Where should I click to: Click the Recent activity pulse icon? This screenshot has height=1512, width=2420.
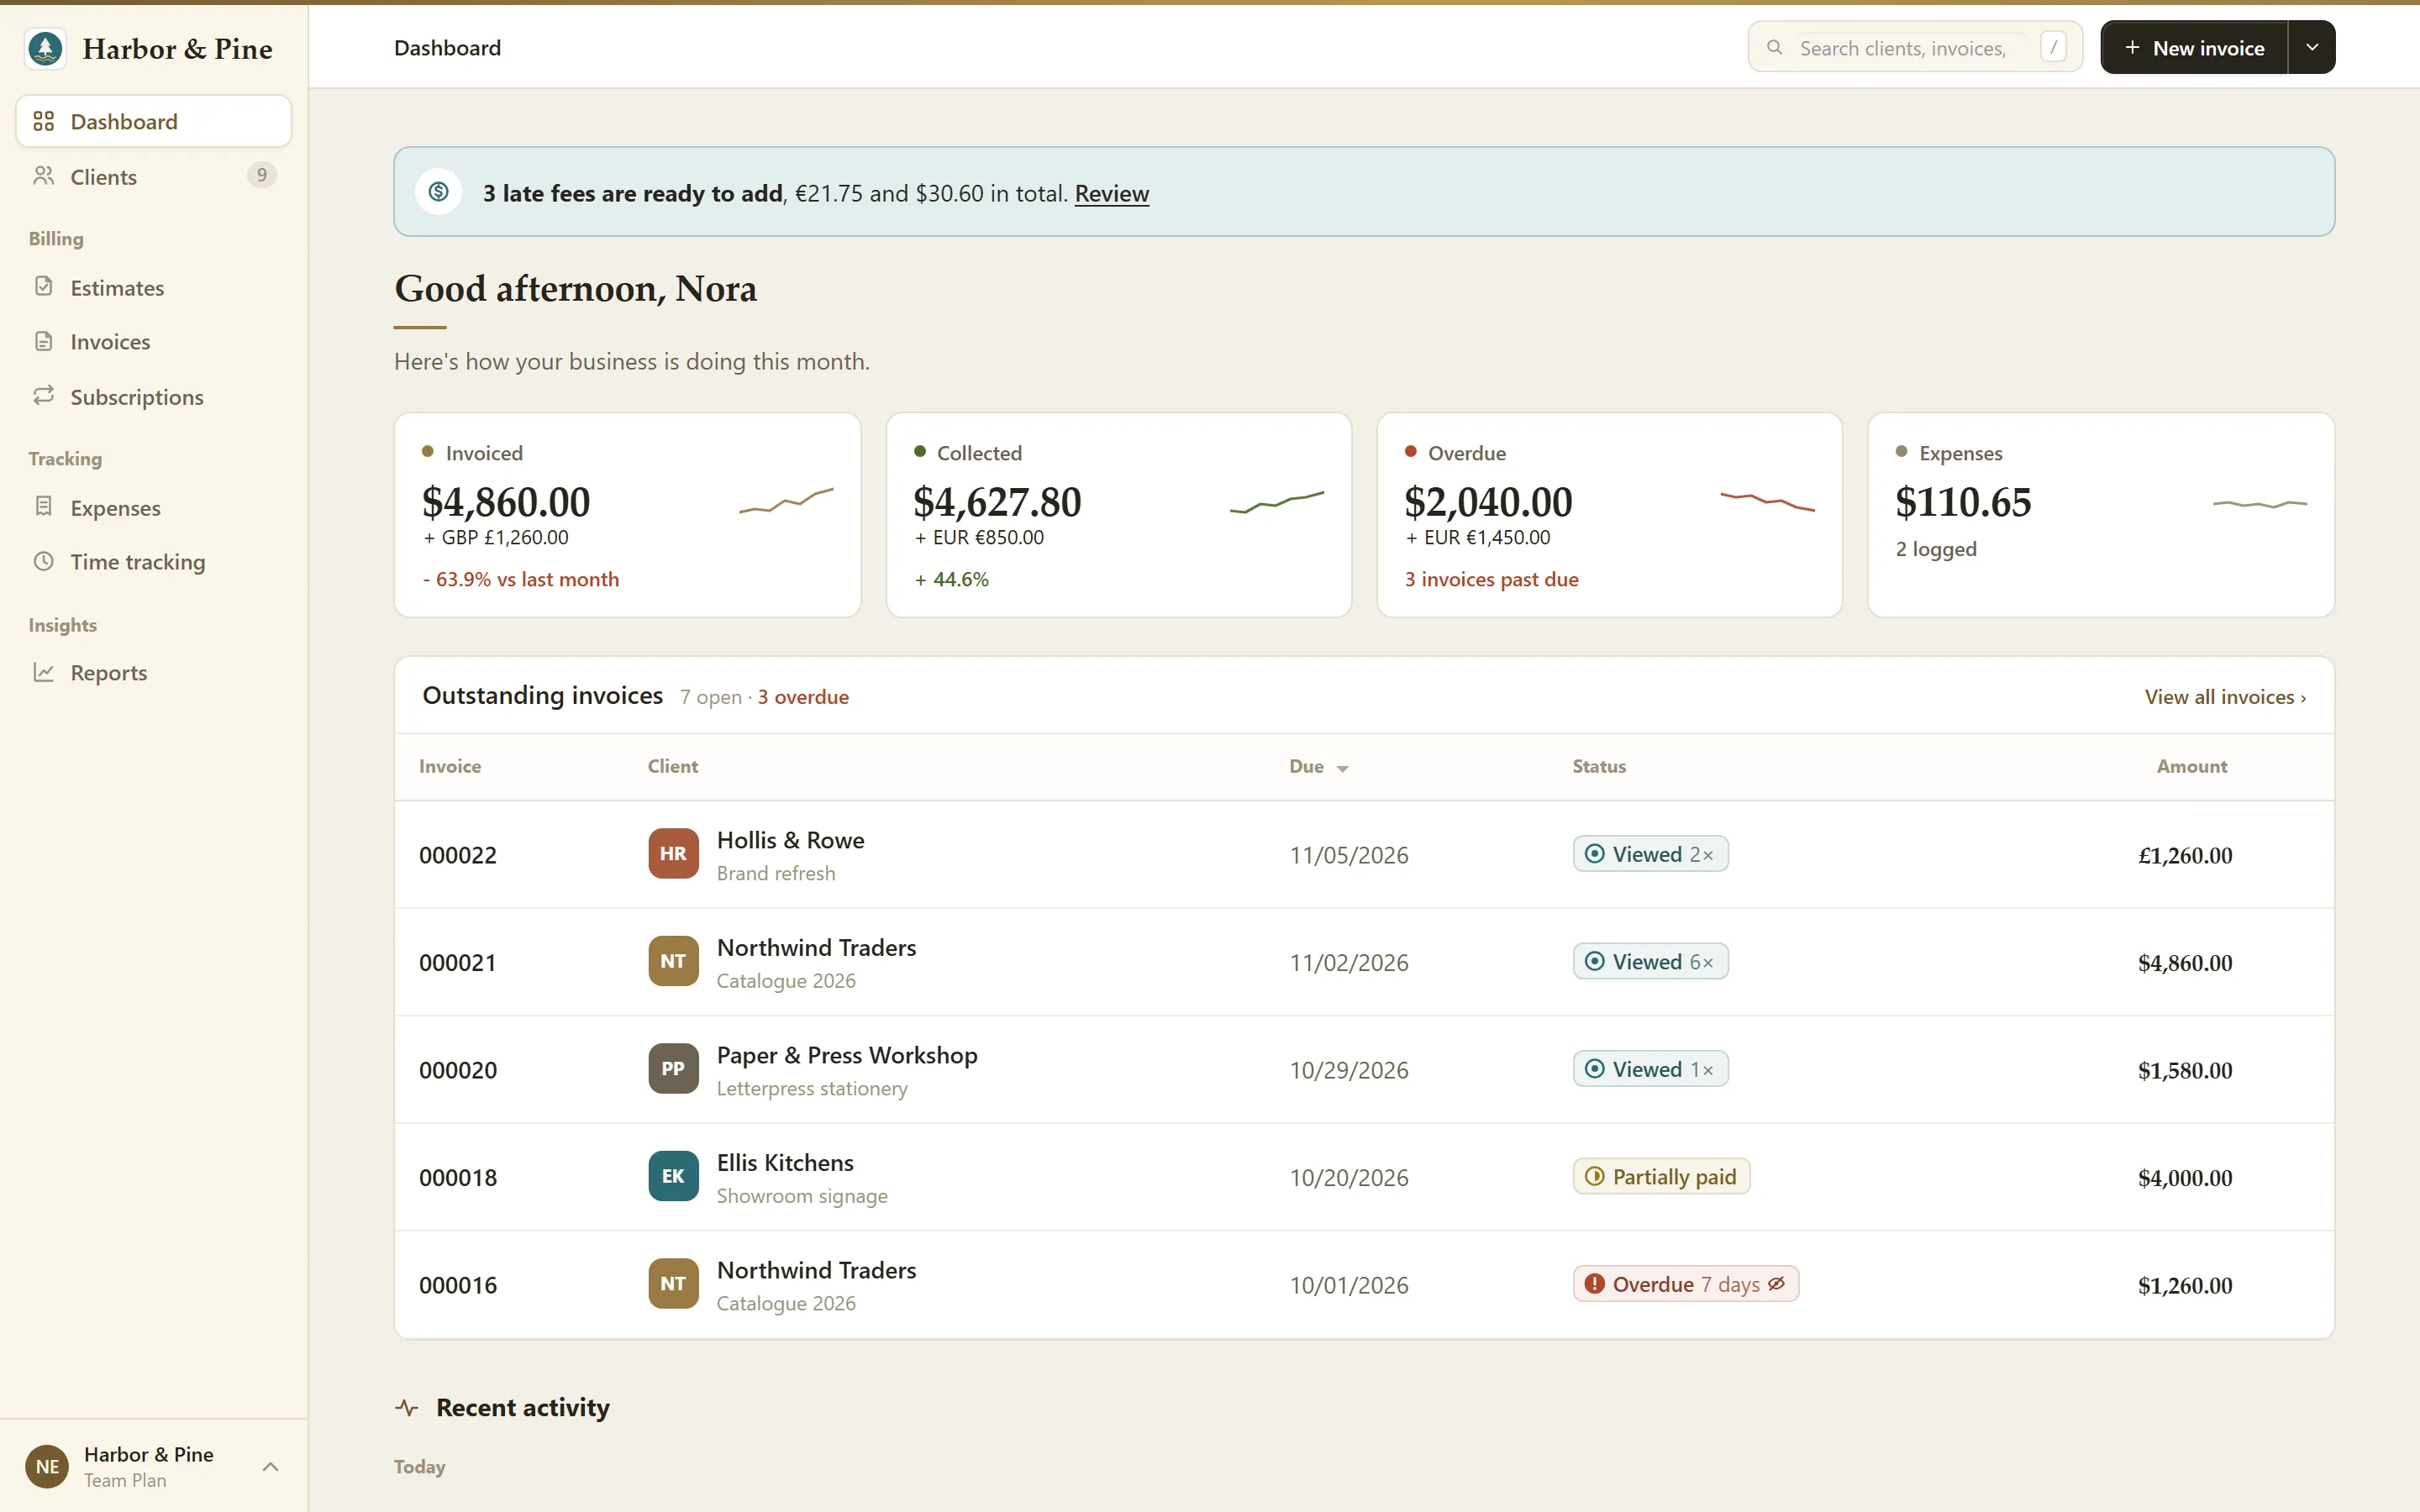click(x=407, y=1407)
